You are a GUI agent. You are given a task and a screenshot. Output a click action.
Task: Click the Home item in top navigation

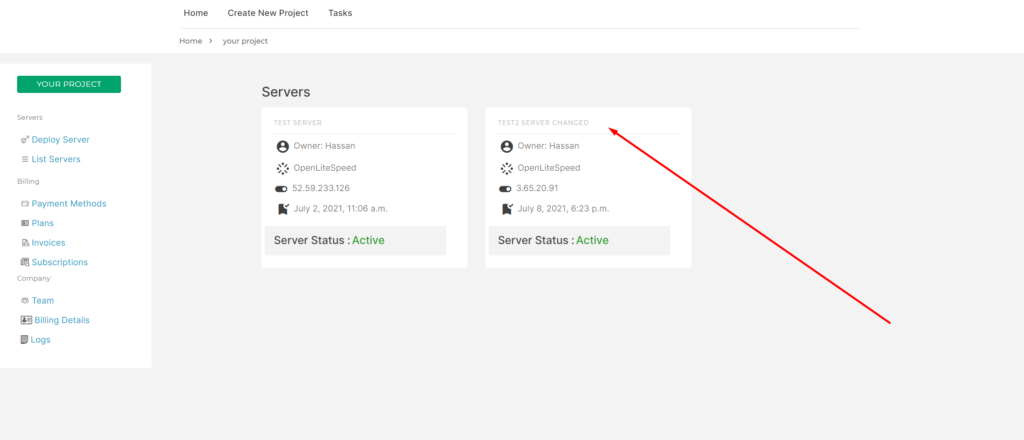click(196, 13)
